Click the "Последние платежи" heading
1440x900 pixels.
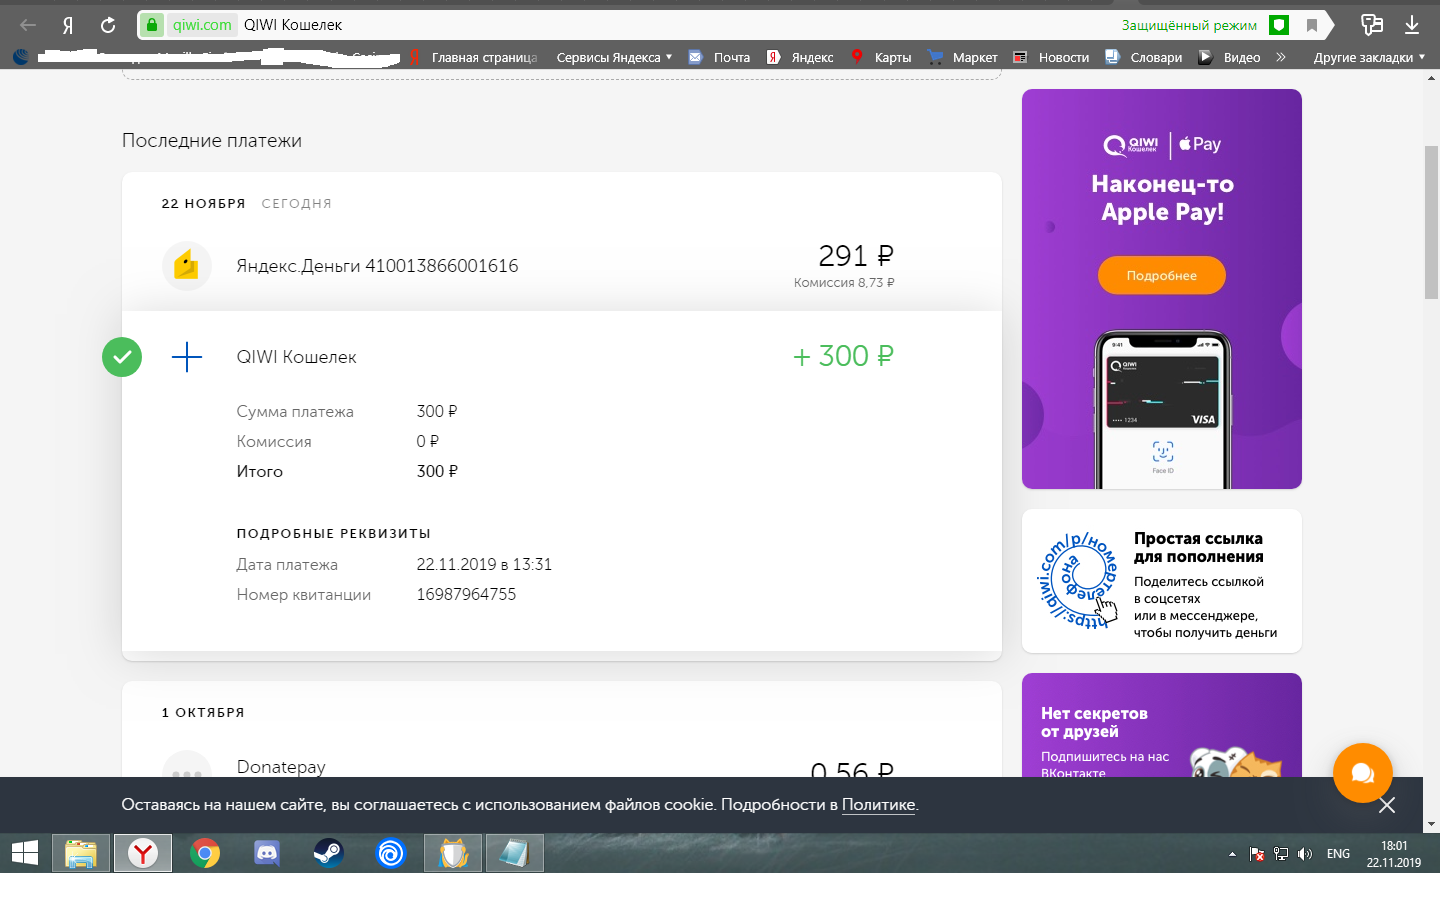tap(212, 141)
